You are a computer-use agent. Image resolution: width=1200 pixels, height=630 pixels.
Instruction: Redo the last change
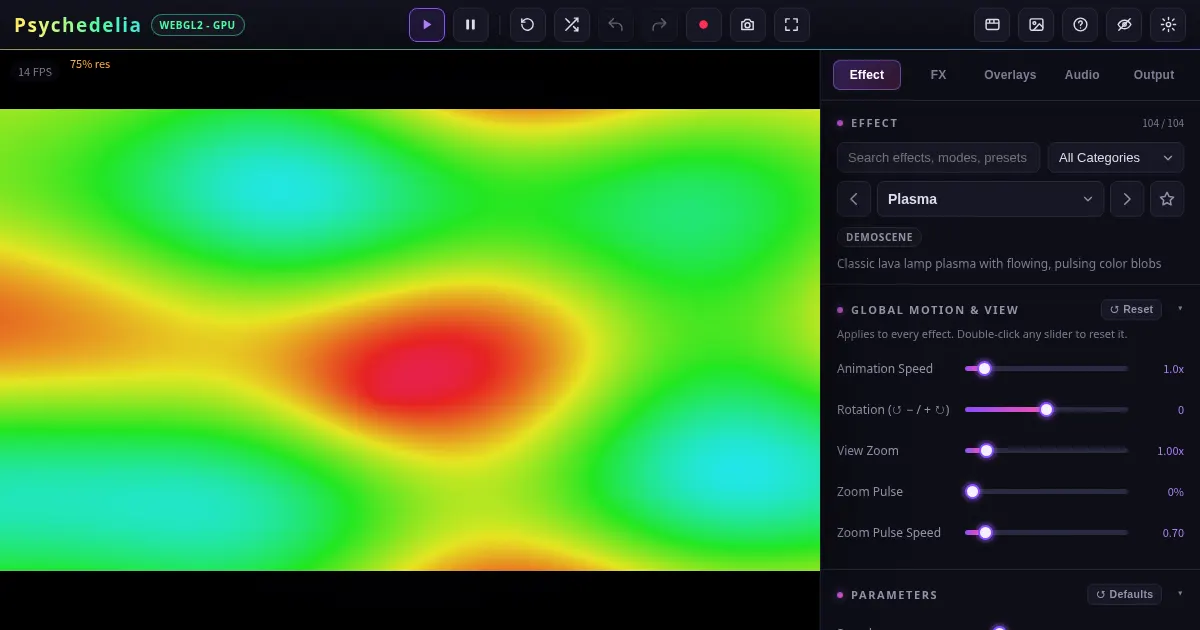[660, 25]
